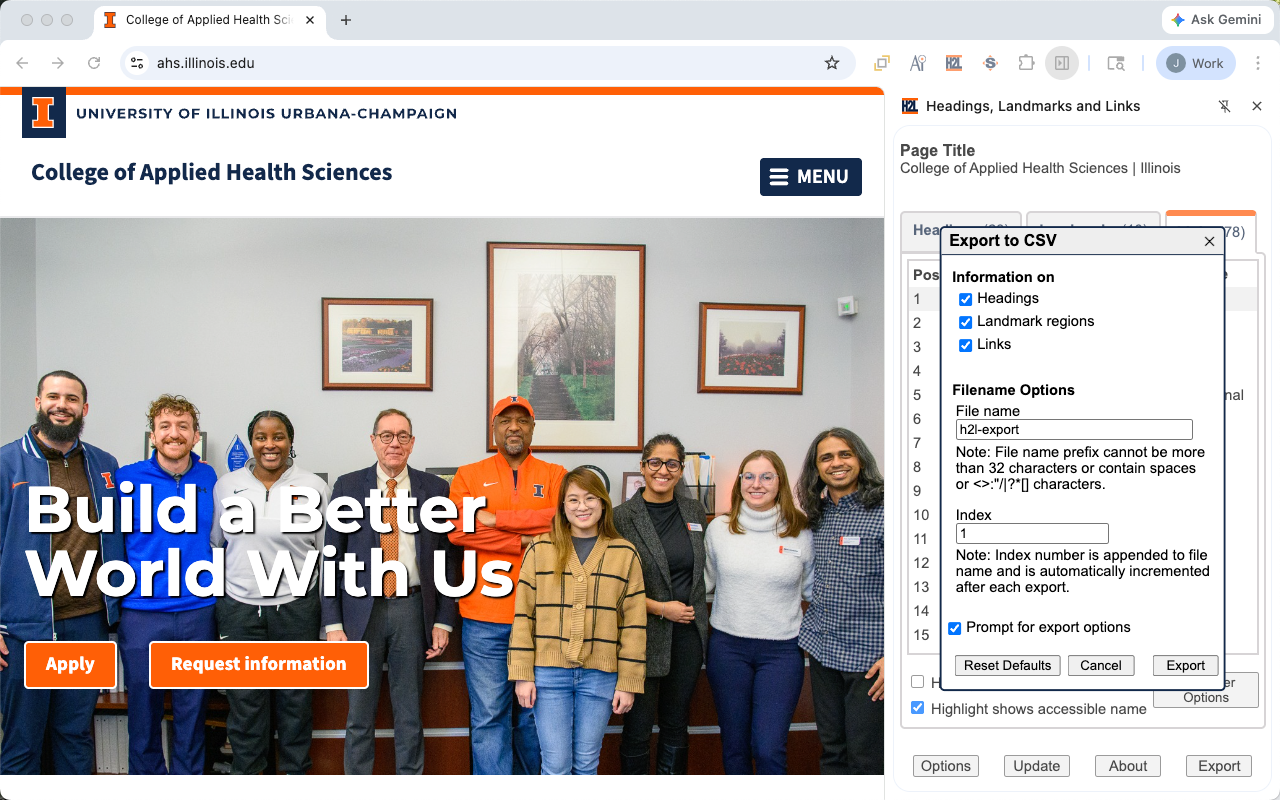Uncheck the Landmark regions checkbox
Image resolution: width=1280 pixels, height=800 pixels.
click(x=965, y=322)
